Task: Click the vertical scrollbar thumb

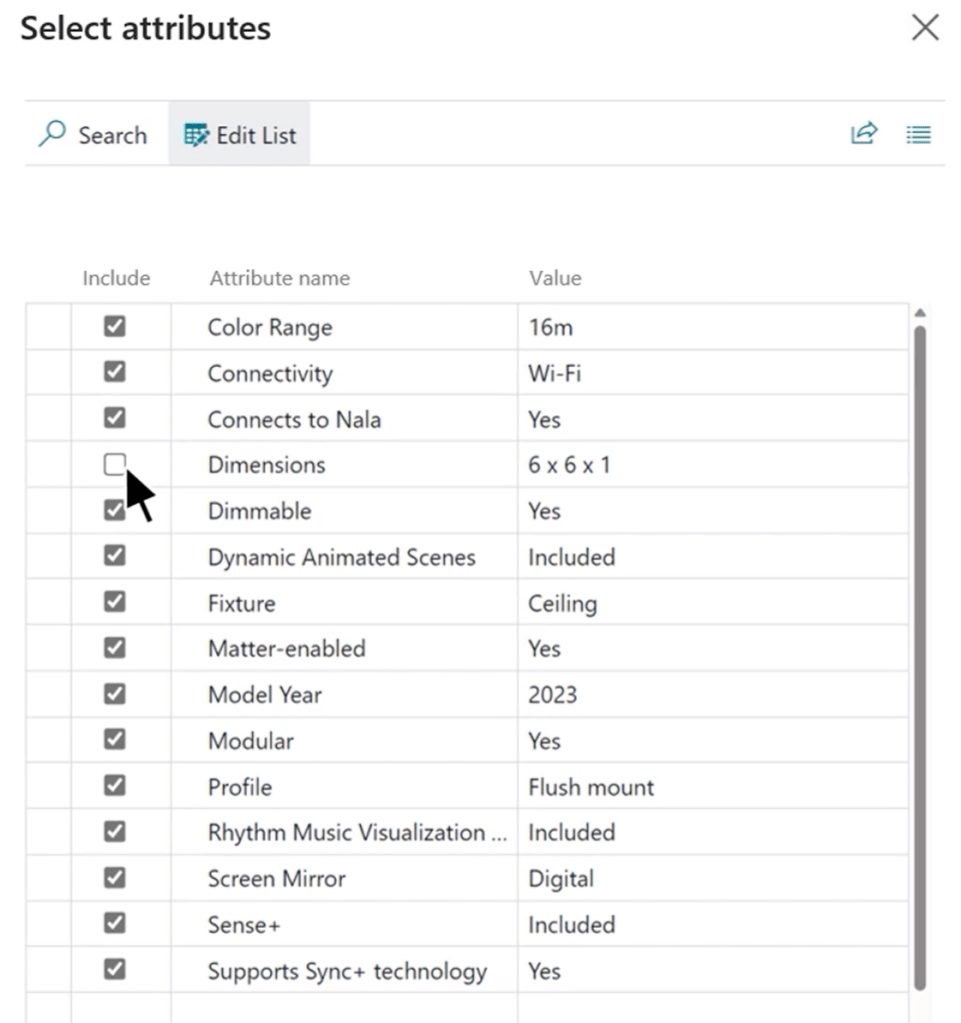Action: click(x=920, y=650)
